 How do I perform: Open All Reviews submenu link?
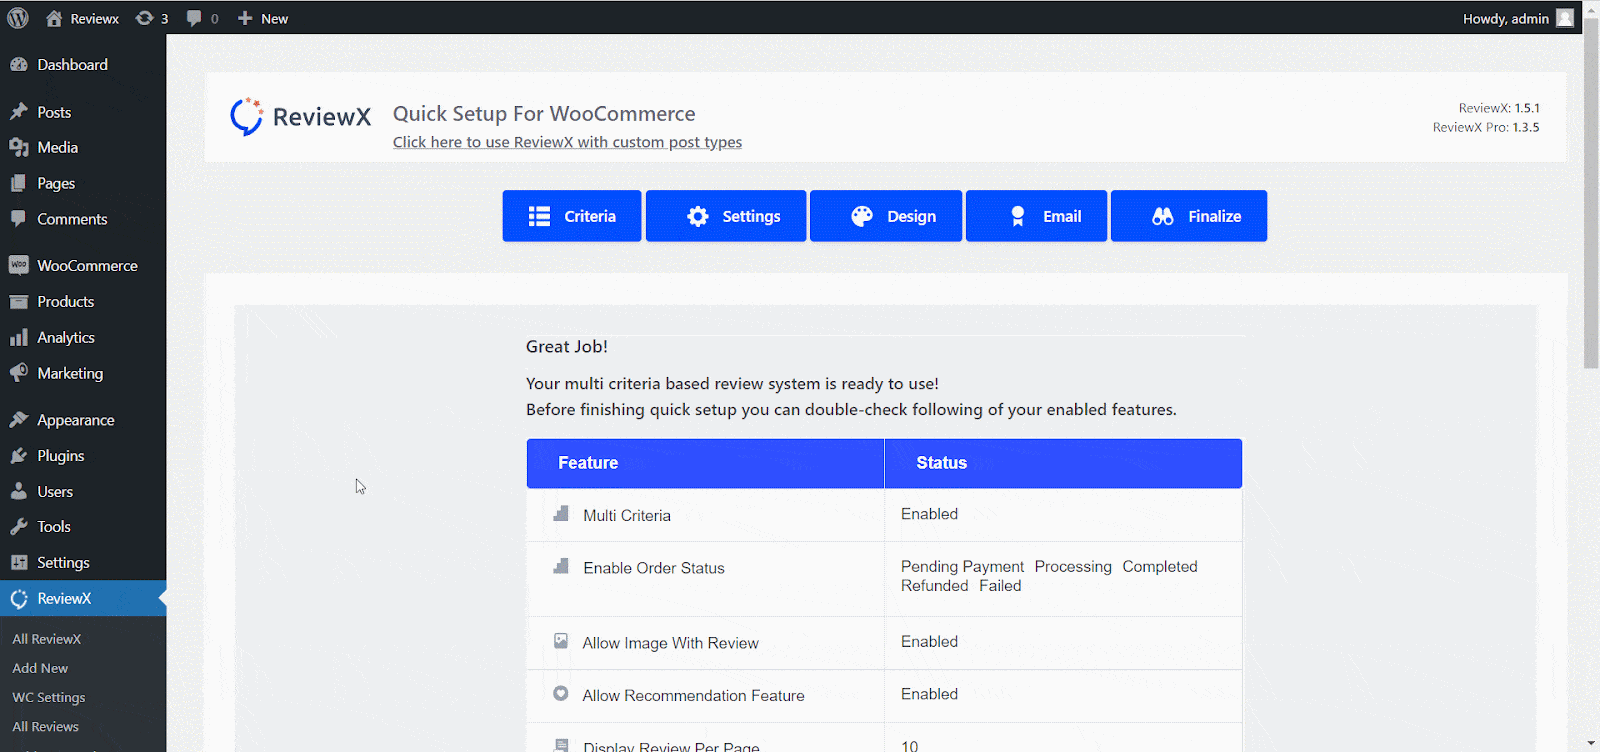pyautogui.click(x=45, y=726)
